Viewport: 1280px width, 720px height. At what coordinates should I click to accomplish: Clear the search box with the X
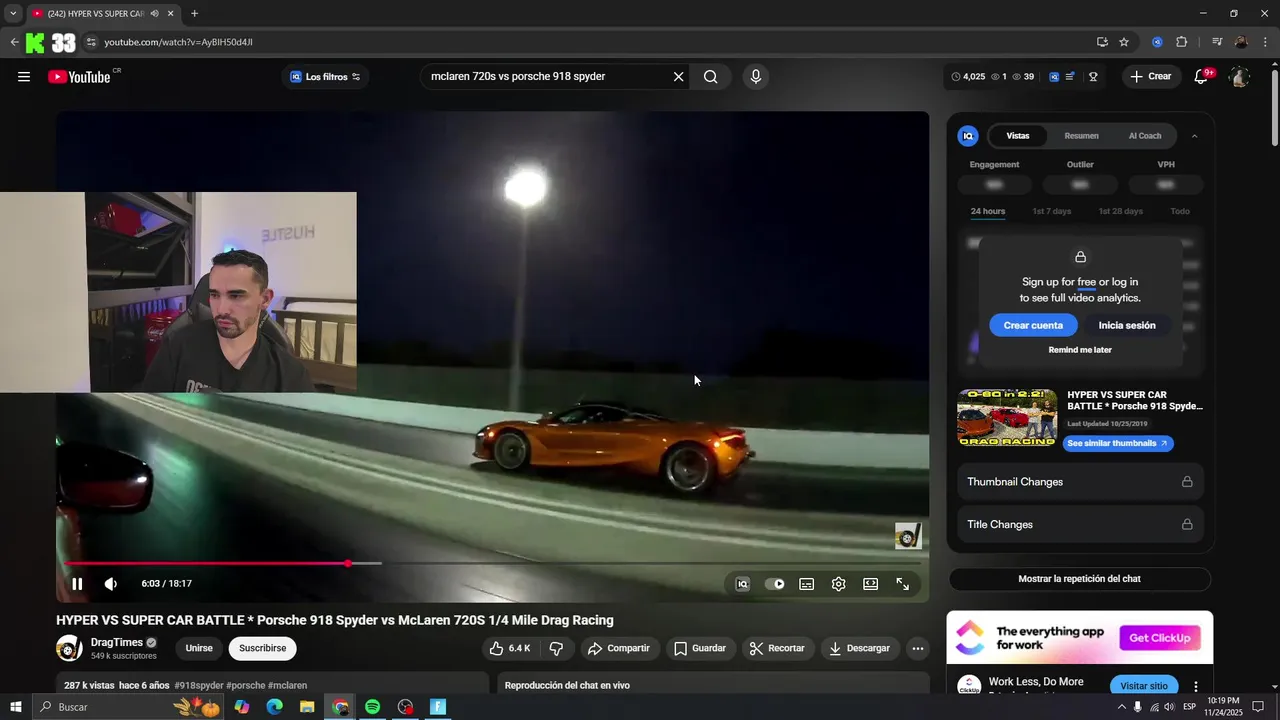(x=678, y=77)
